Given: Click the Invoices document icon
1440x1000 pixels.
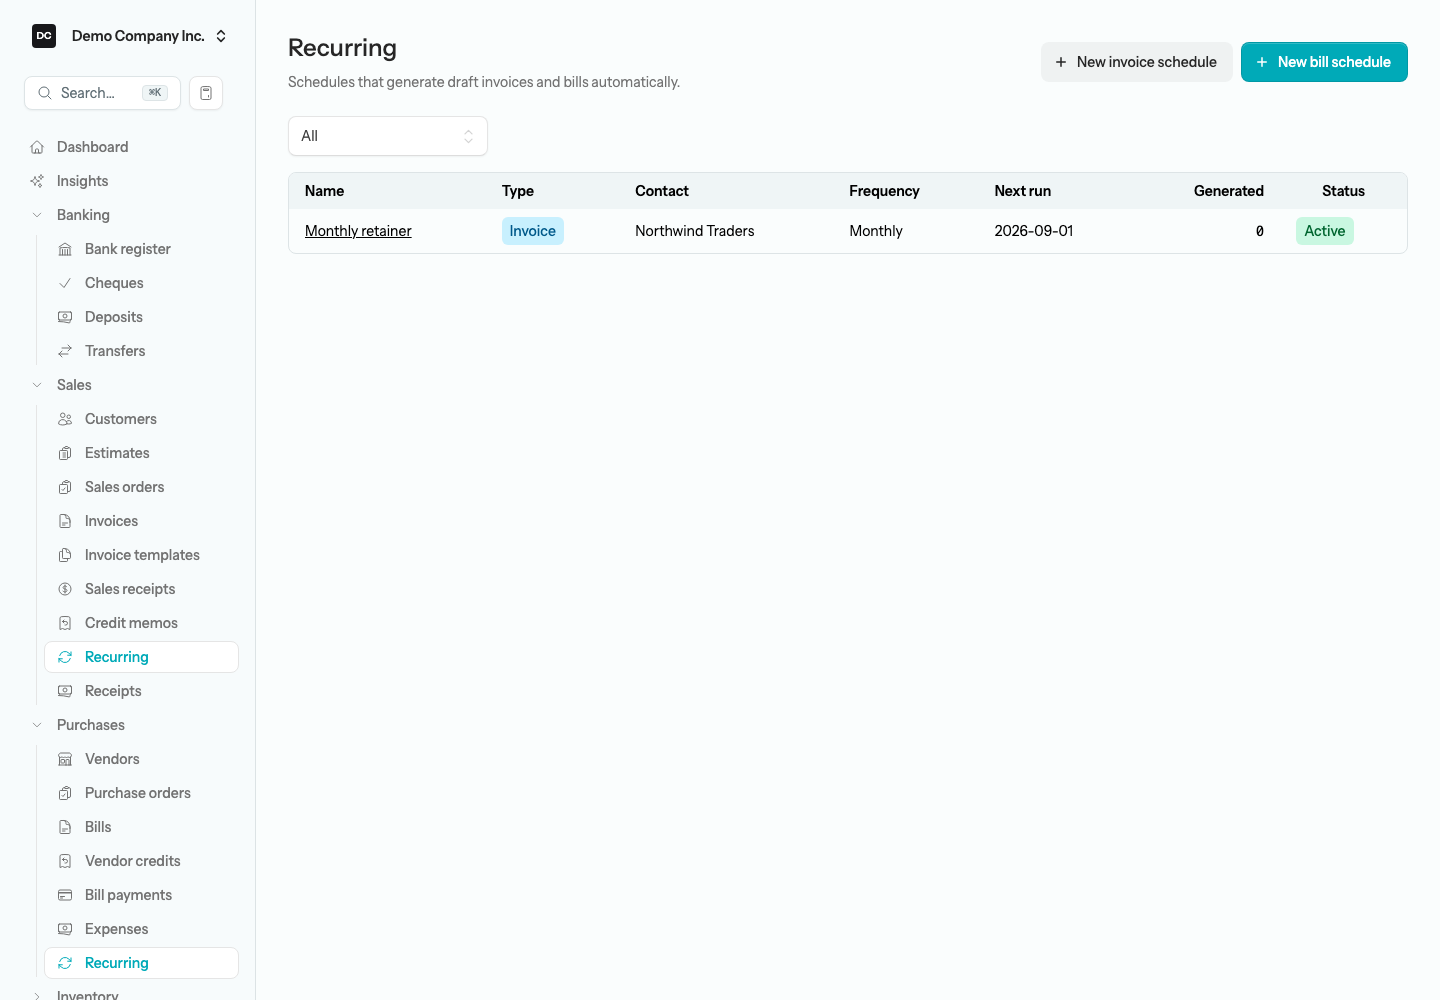Looking at the screenshot, I should [x=65, y=521].
